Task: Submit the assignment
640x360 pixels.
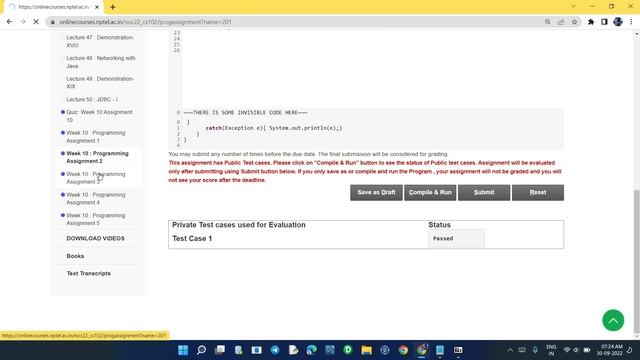Action: (x=484, y=193)
